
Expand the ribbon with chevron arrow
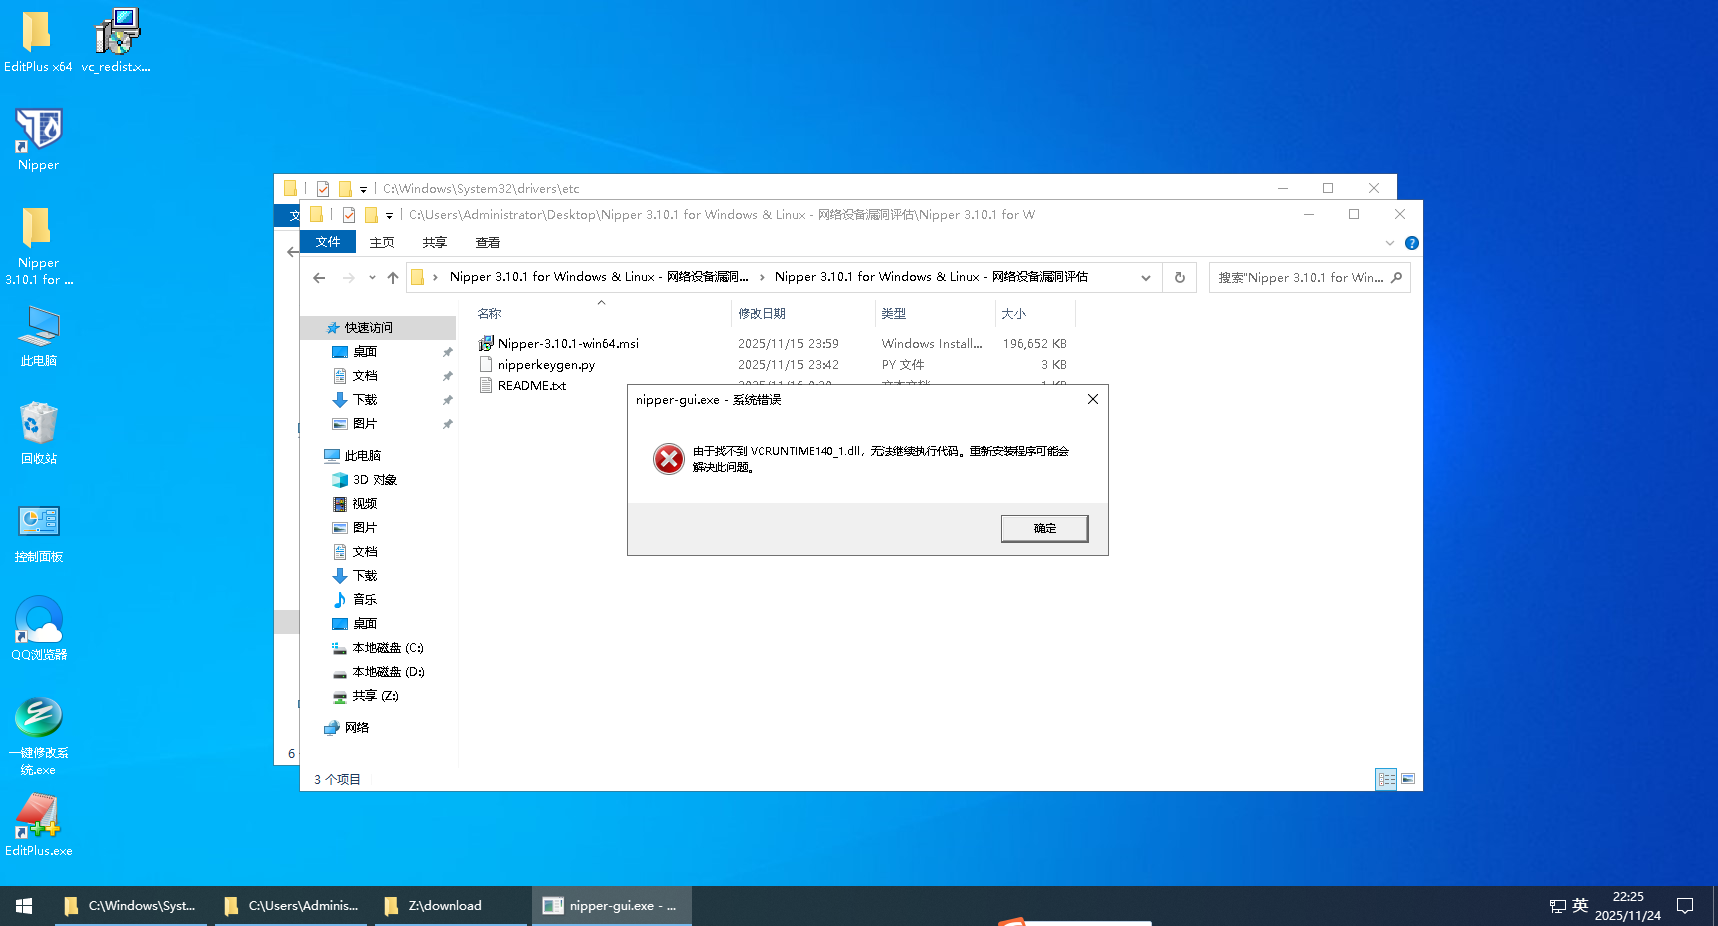1389,243
